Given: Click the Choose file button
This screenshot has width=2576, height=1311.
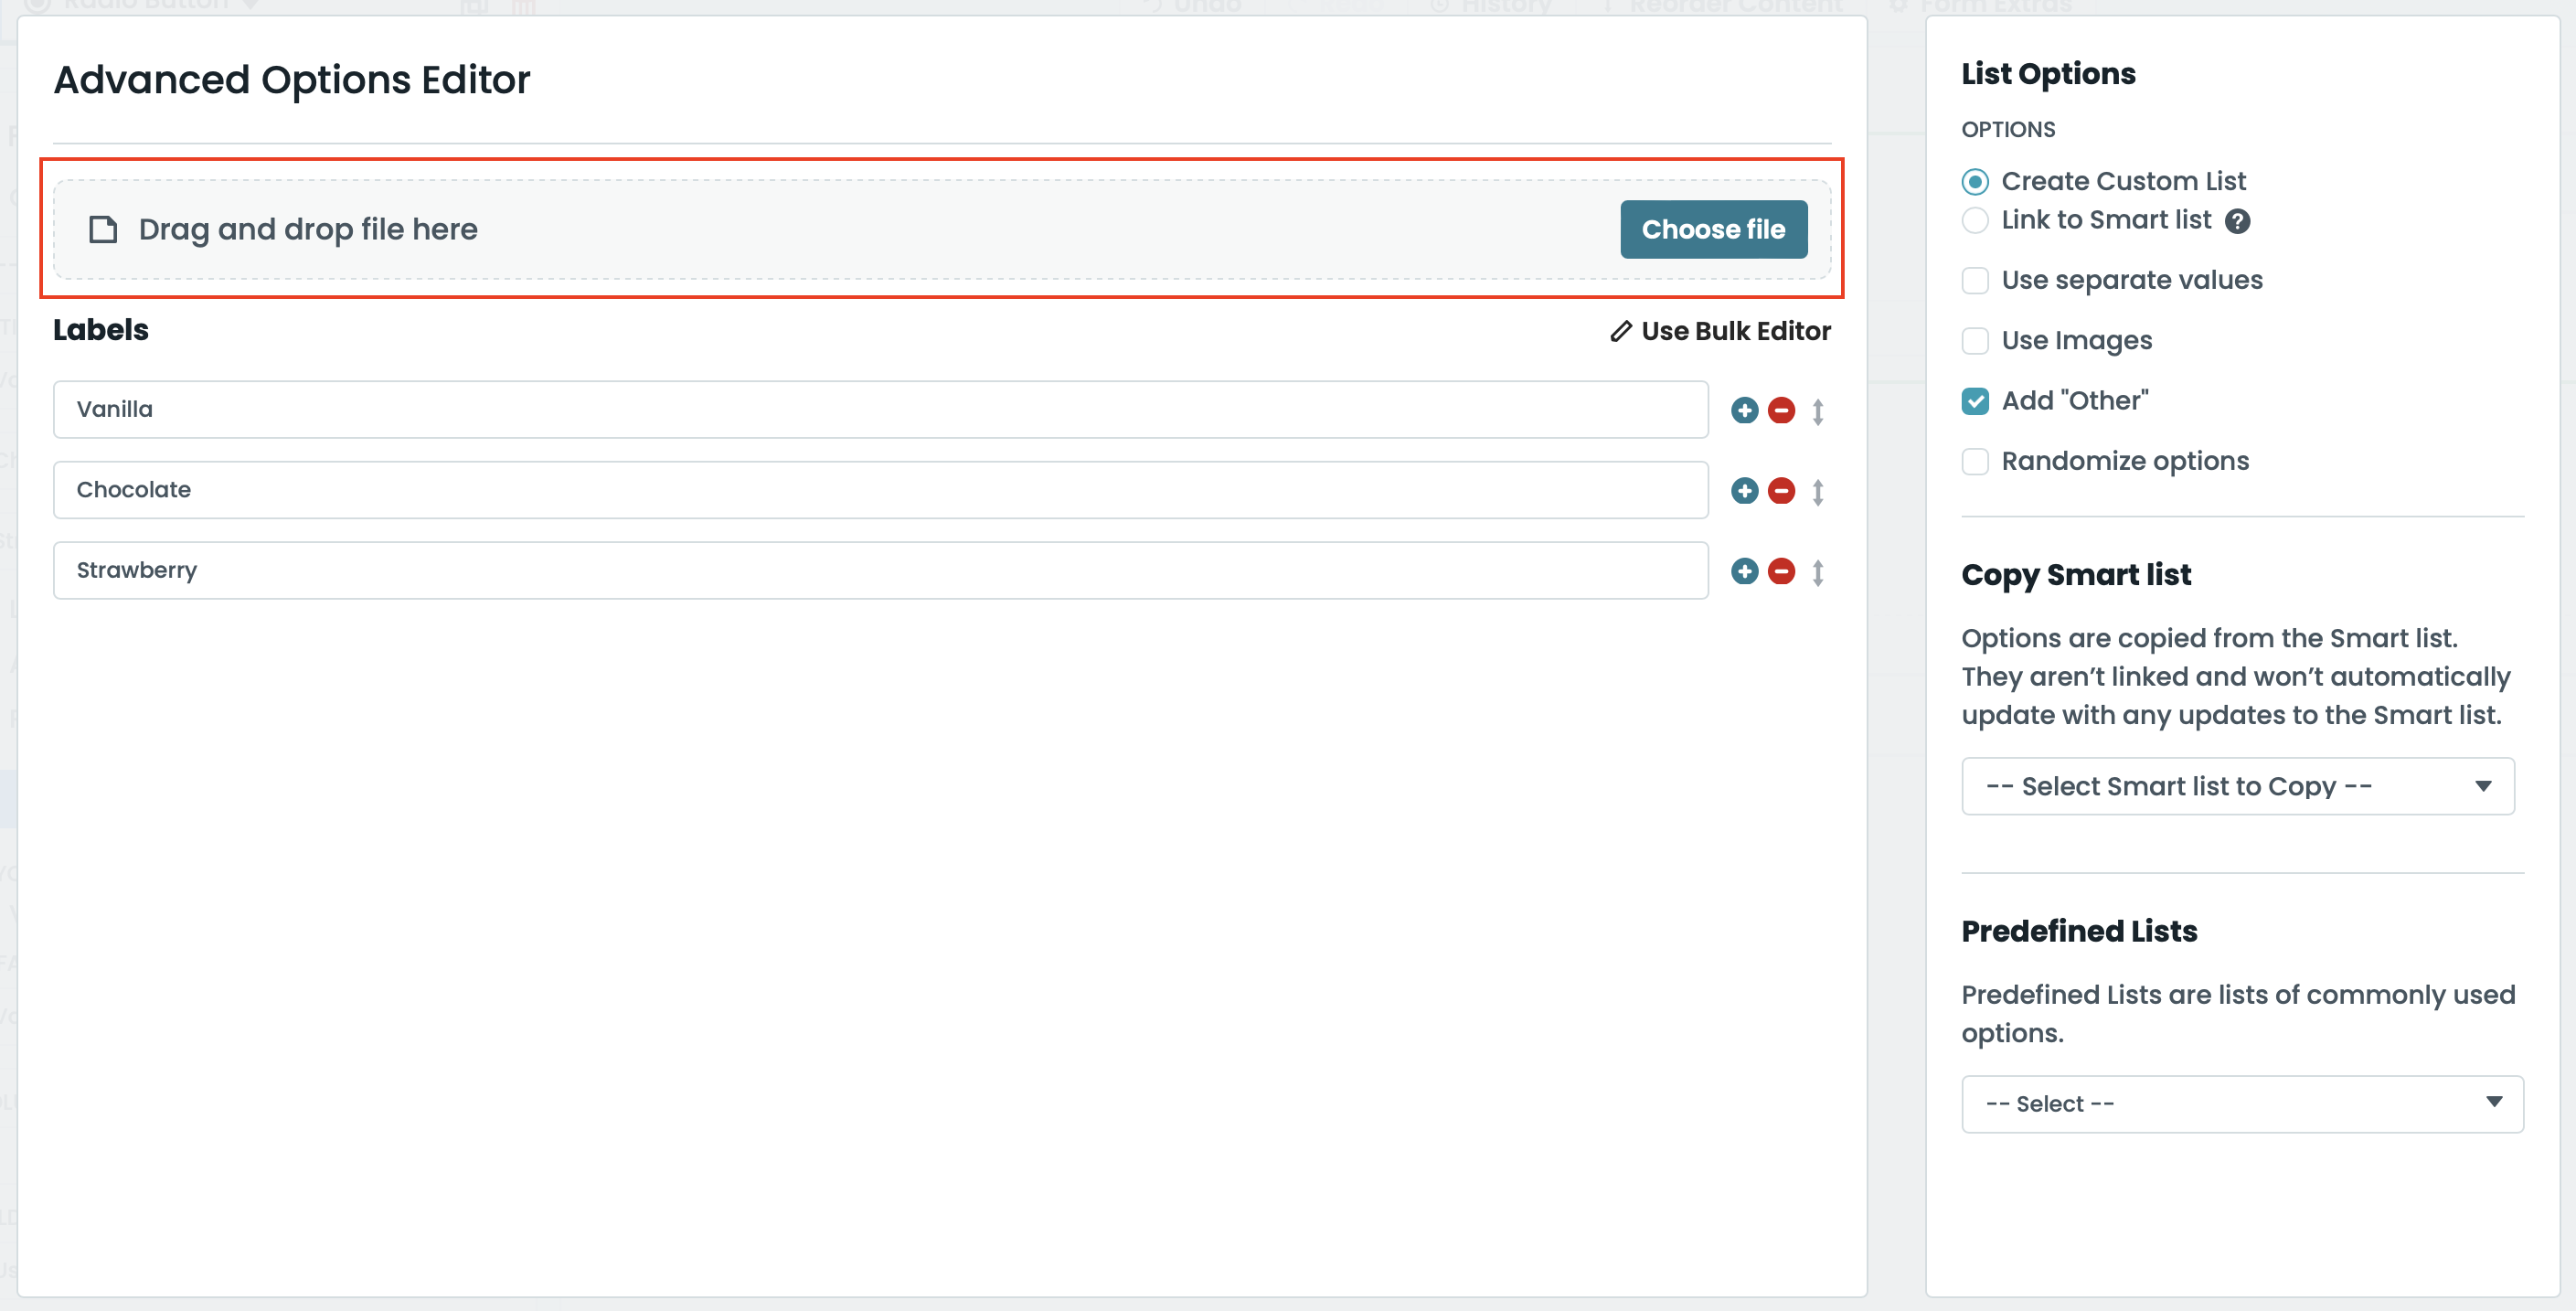Looking at the screenshot, I should [x=1712, y=229].
